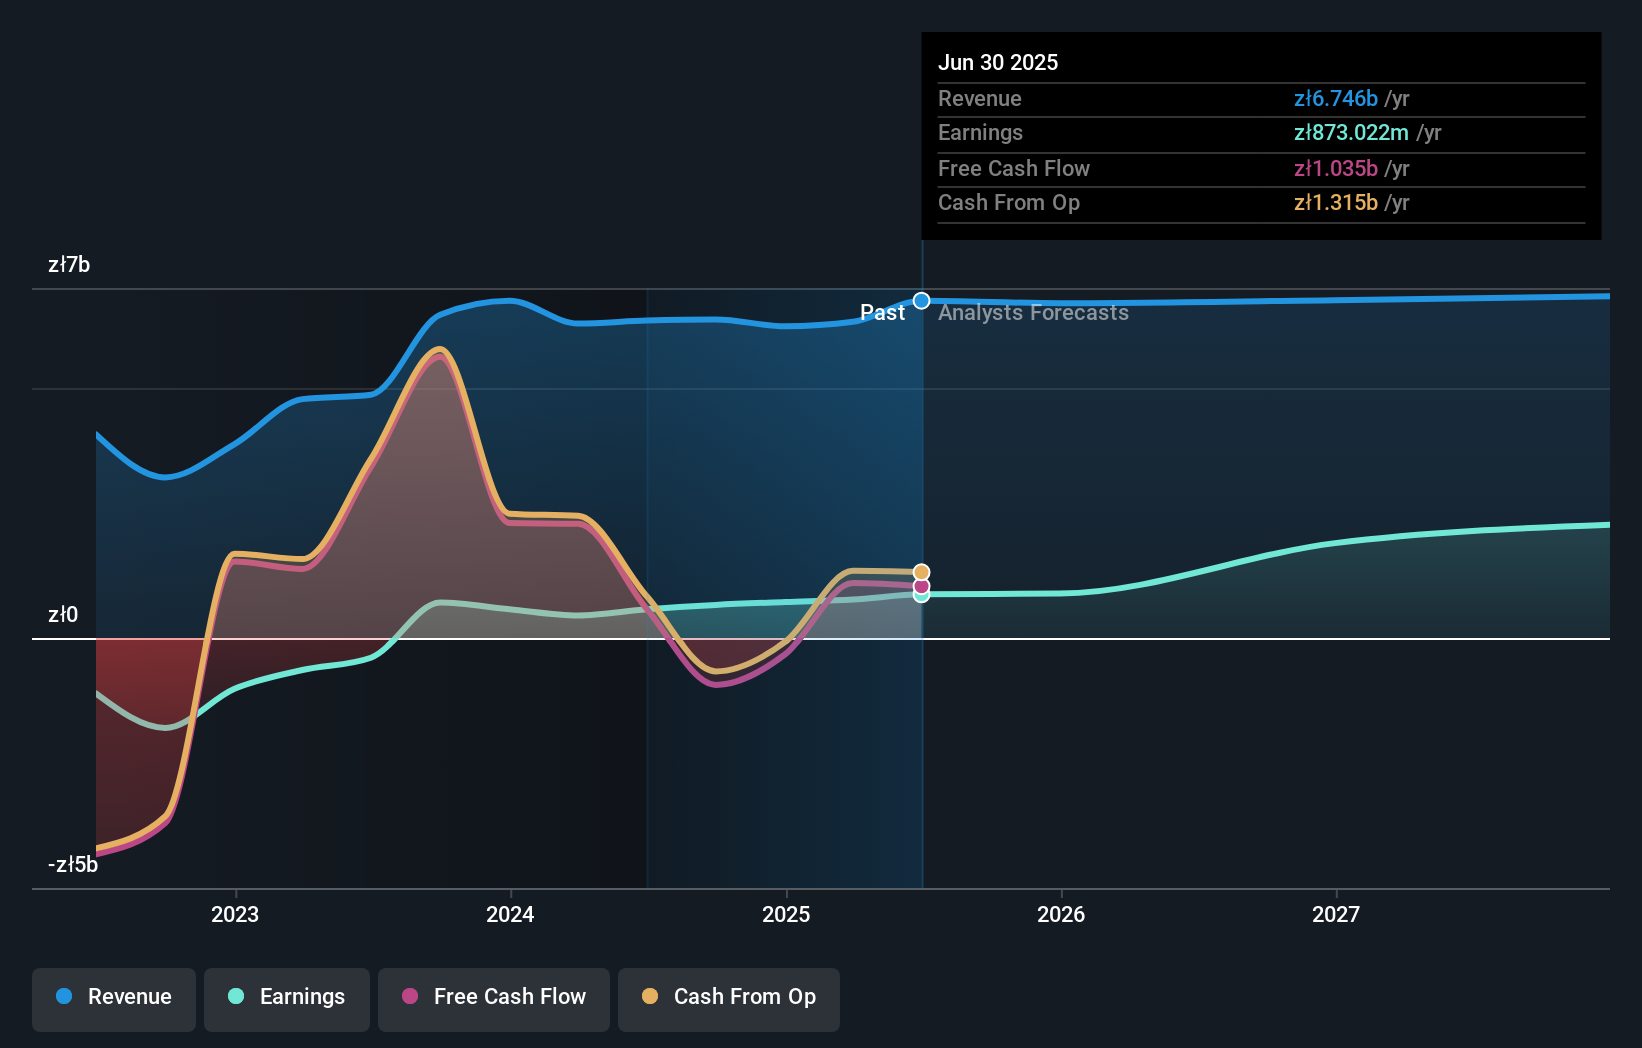This screenshot has height=1048, width=1642.
Task: Click the Revenue row label in tooltip
Action: (980, 98)
